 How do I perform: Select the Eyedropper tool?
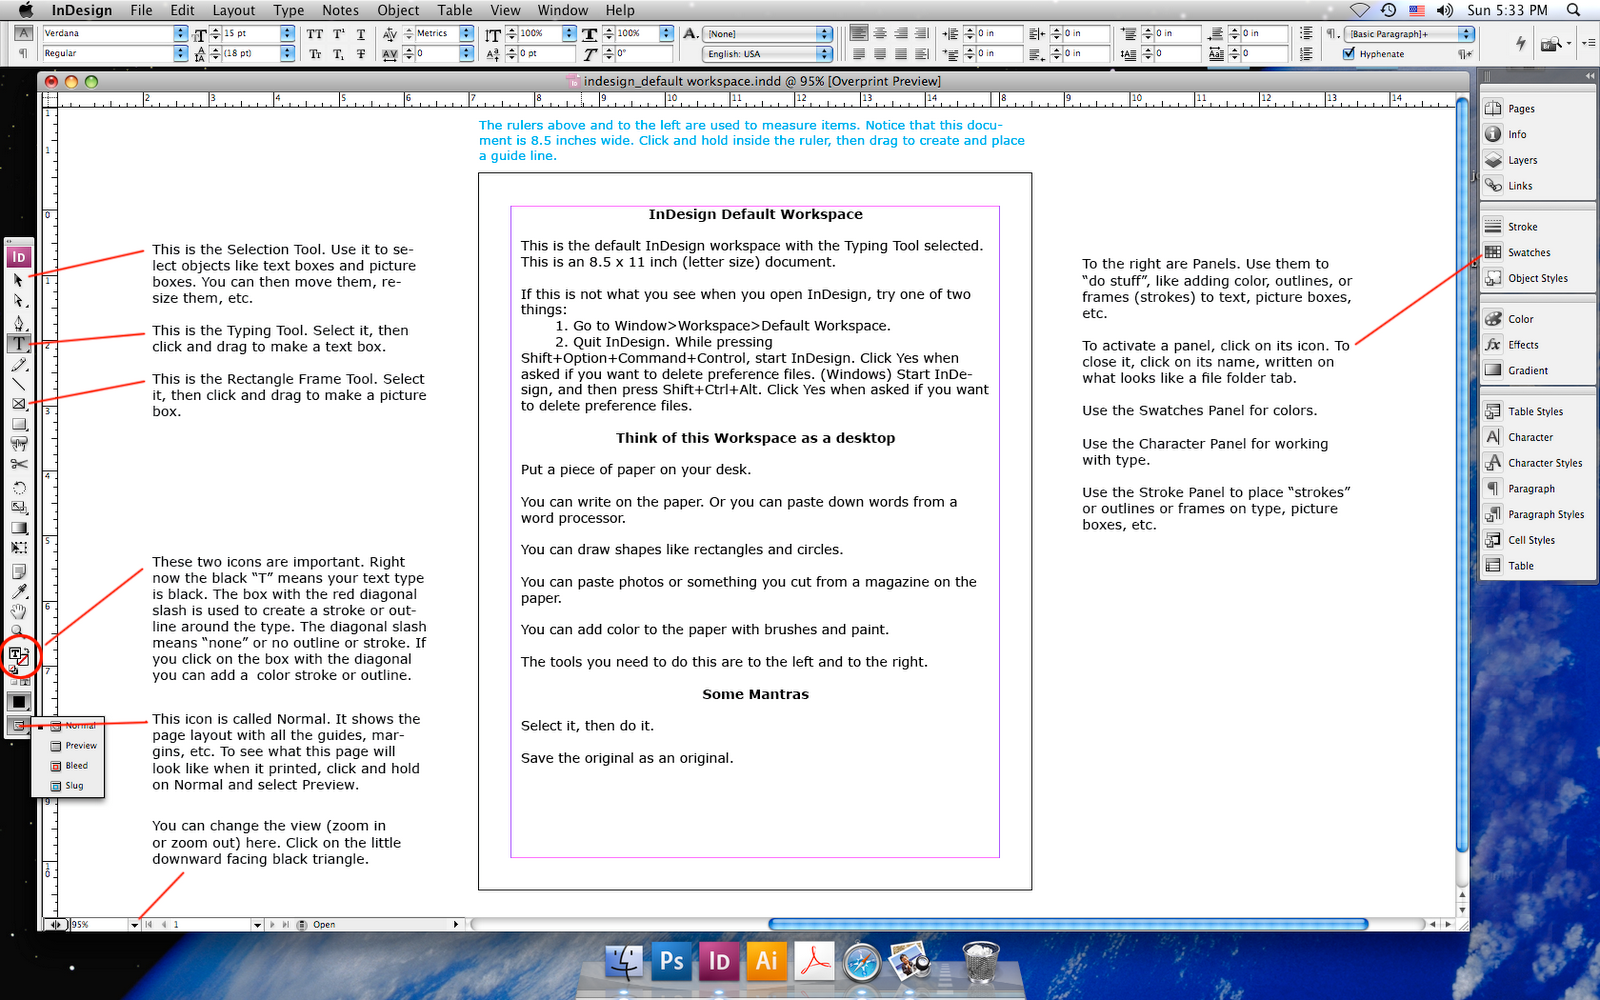pyautogui.click(x=18, y=591)
